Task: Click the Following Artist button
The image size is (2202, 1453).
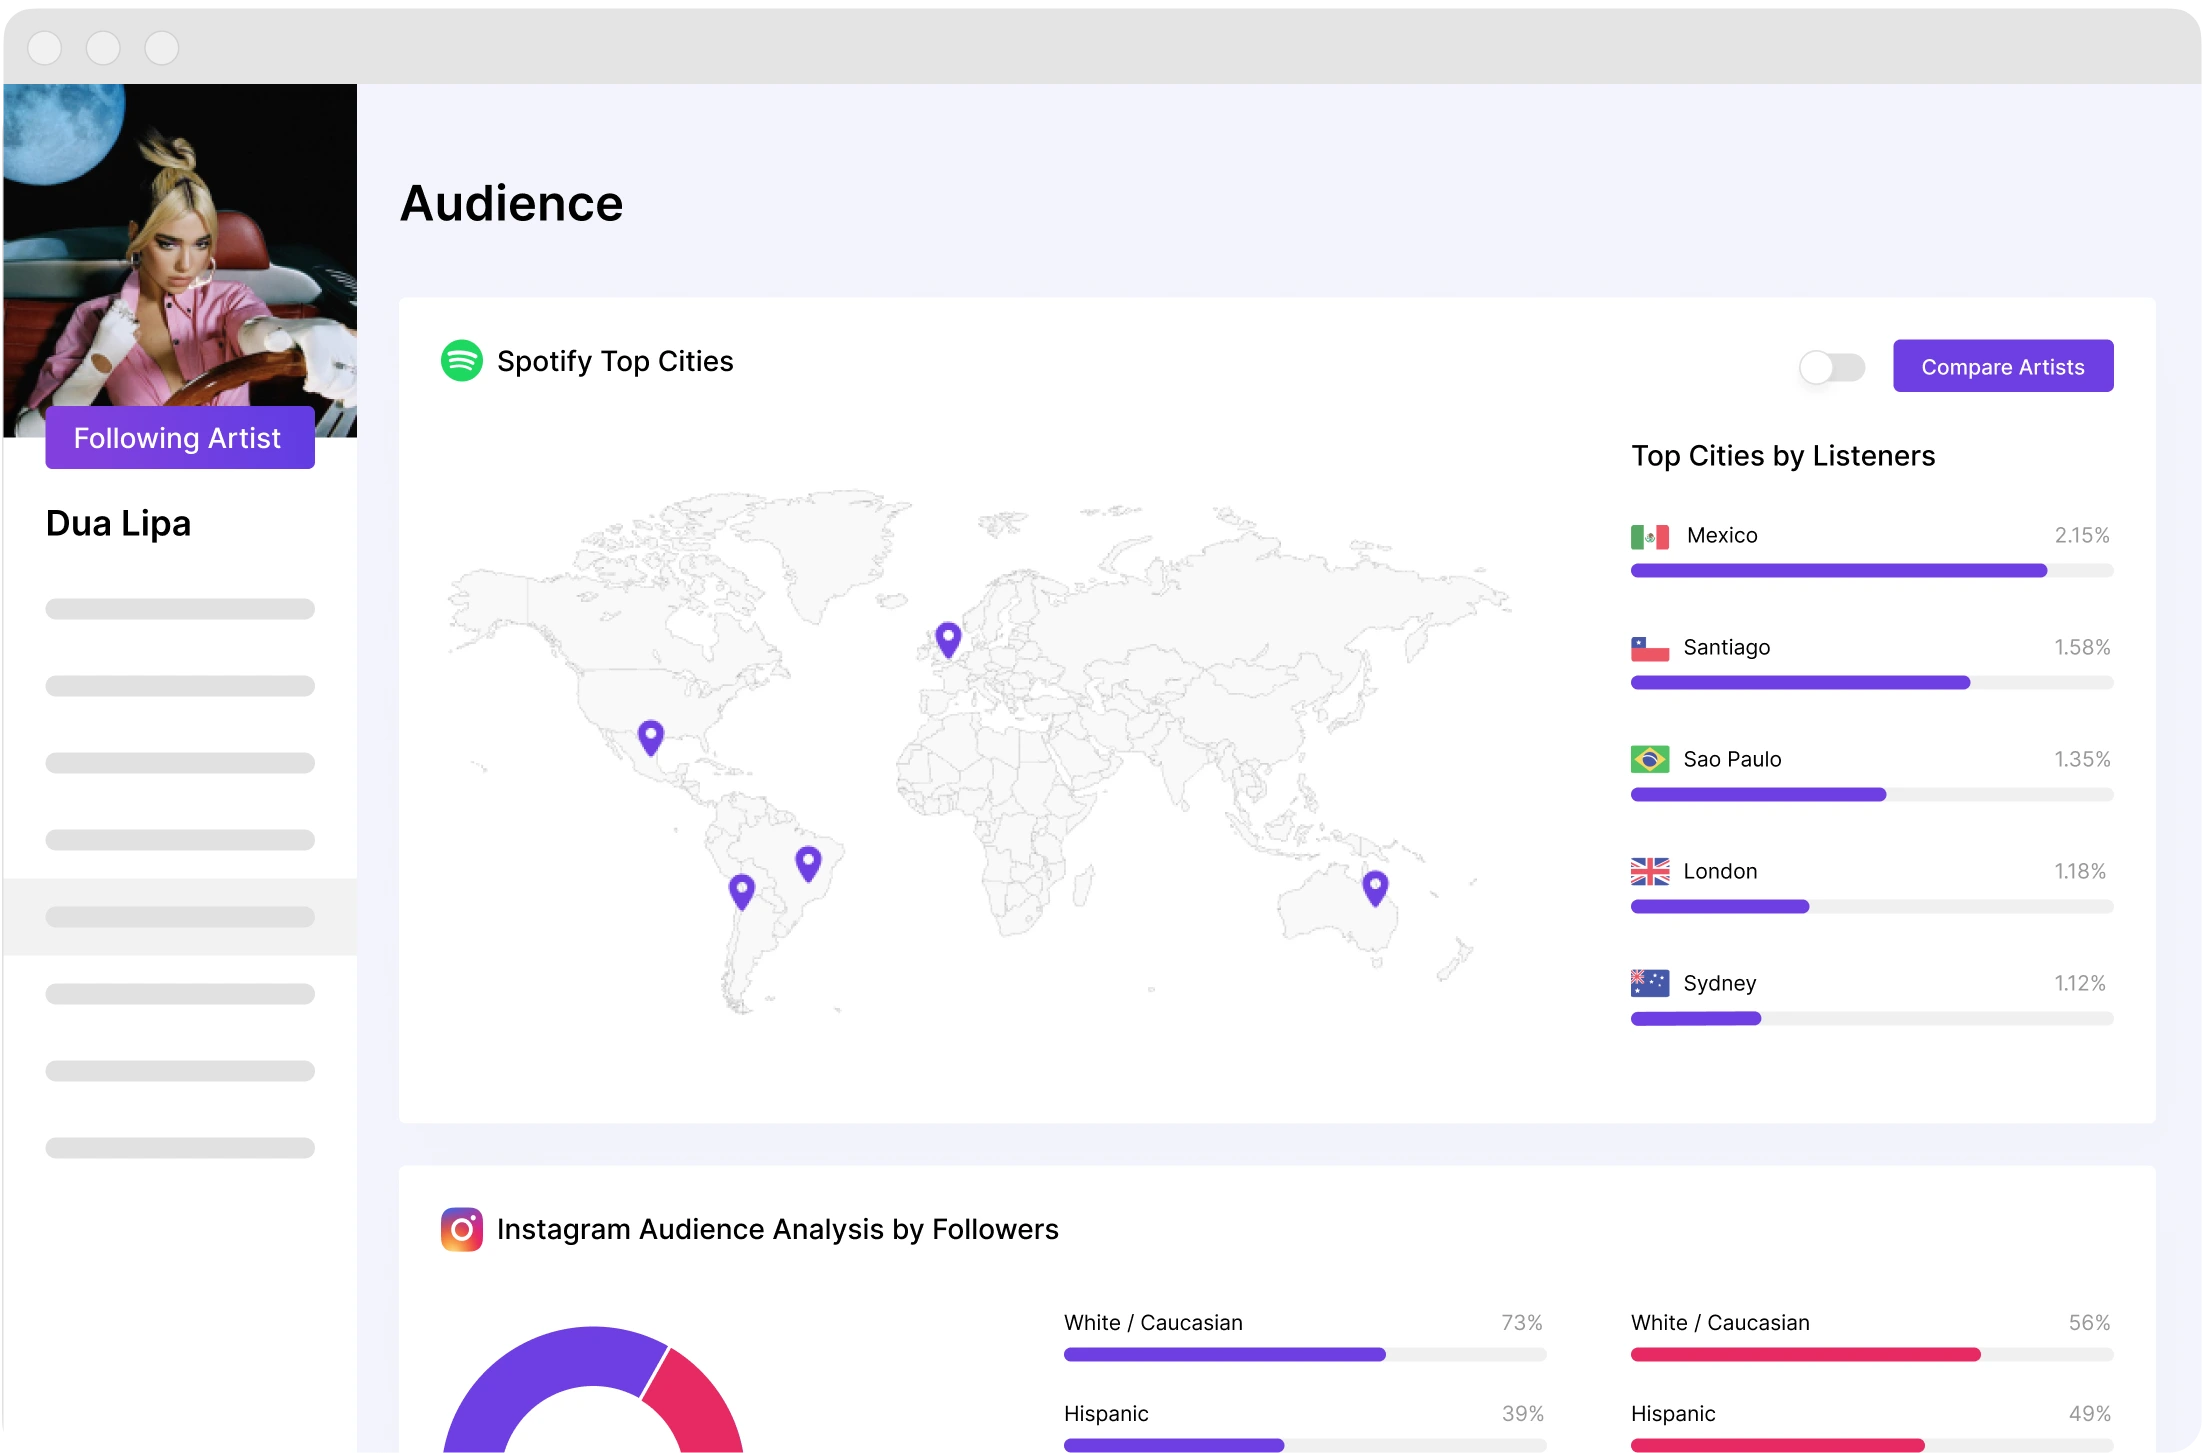Action: coord(180,438)
